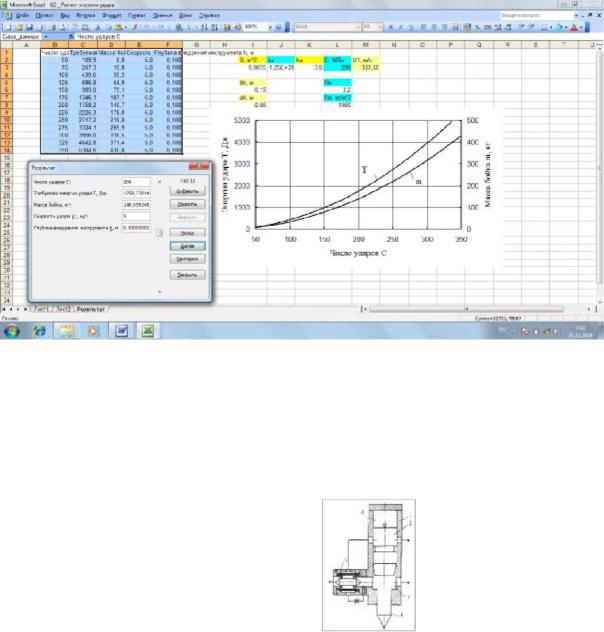The height and width of the screenshot is (632, 604).
Task: Open the font name dropdown
Action: 358,27
